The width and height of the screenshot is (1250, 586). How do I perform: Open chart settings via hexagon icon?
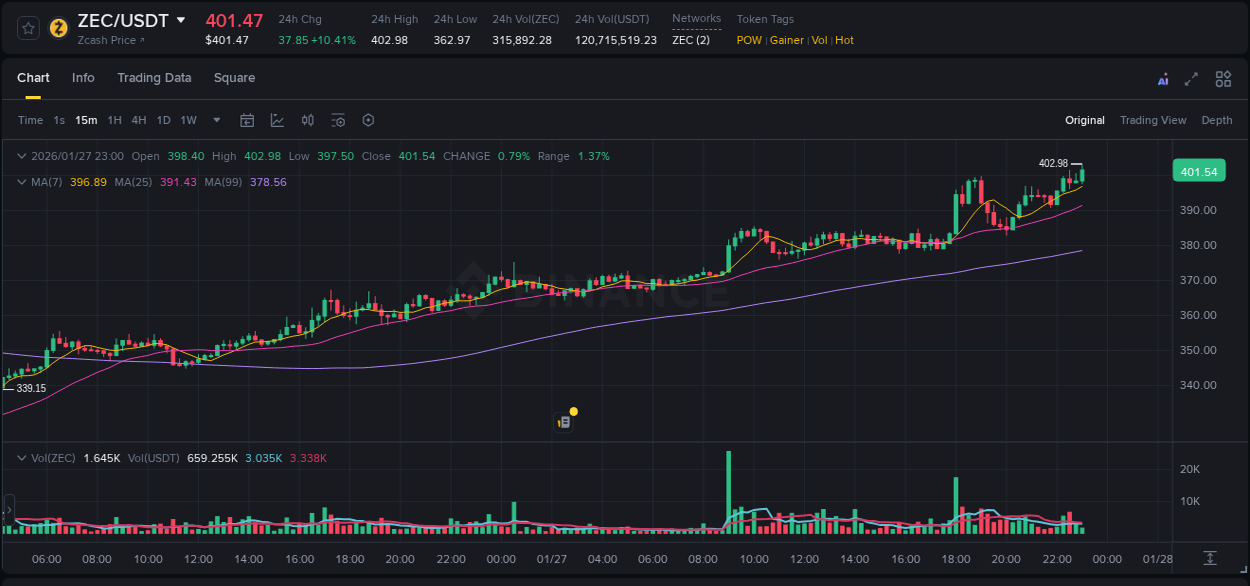368,120
